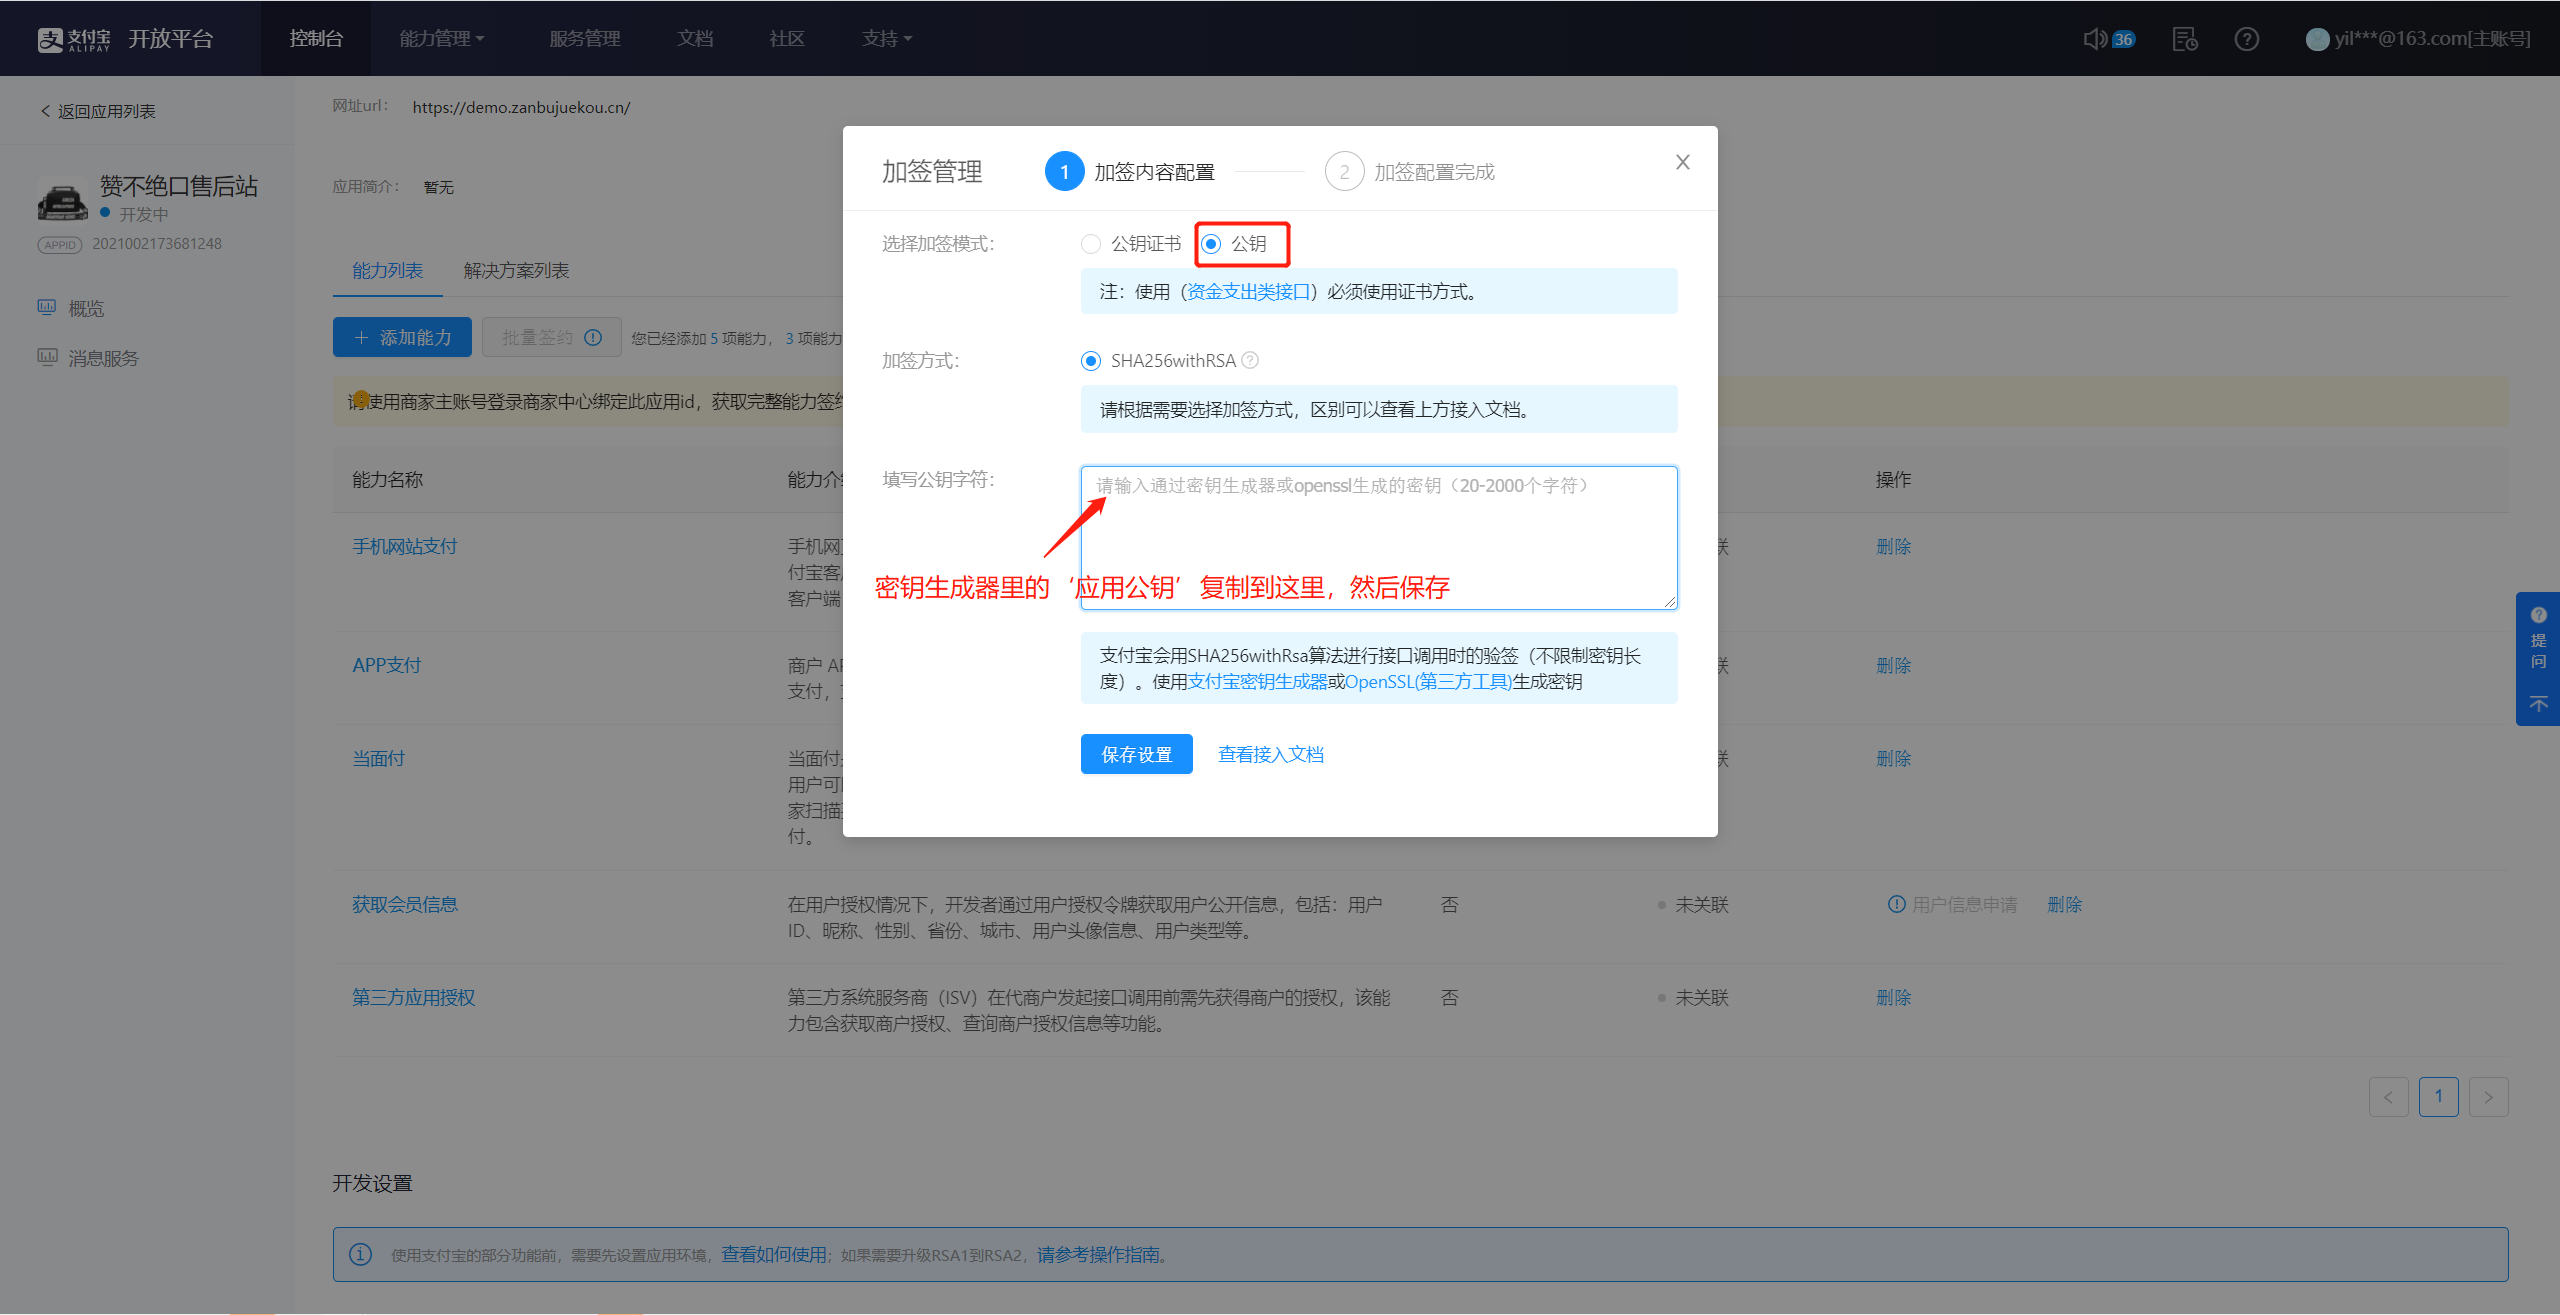This screenshot has width=2560, height=1315.
Task: Click the user avatar icon
Action: (2317, 39)
